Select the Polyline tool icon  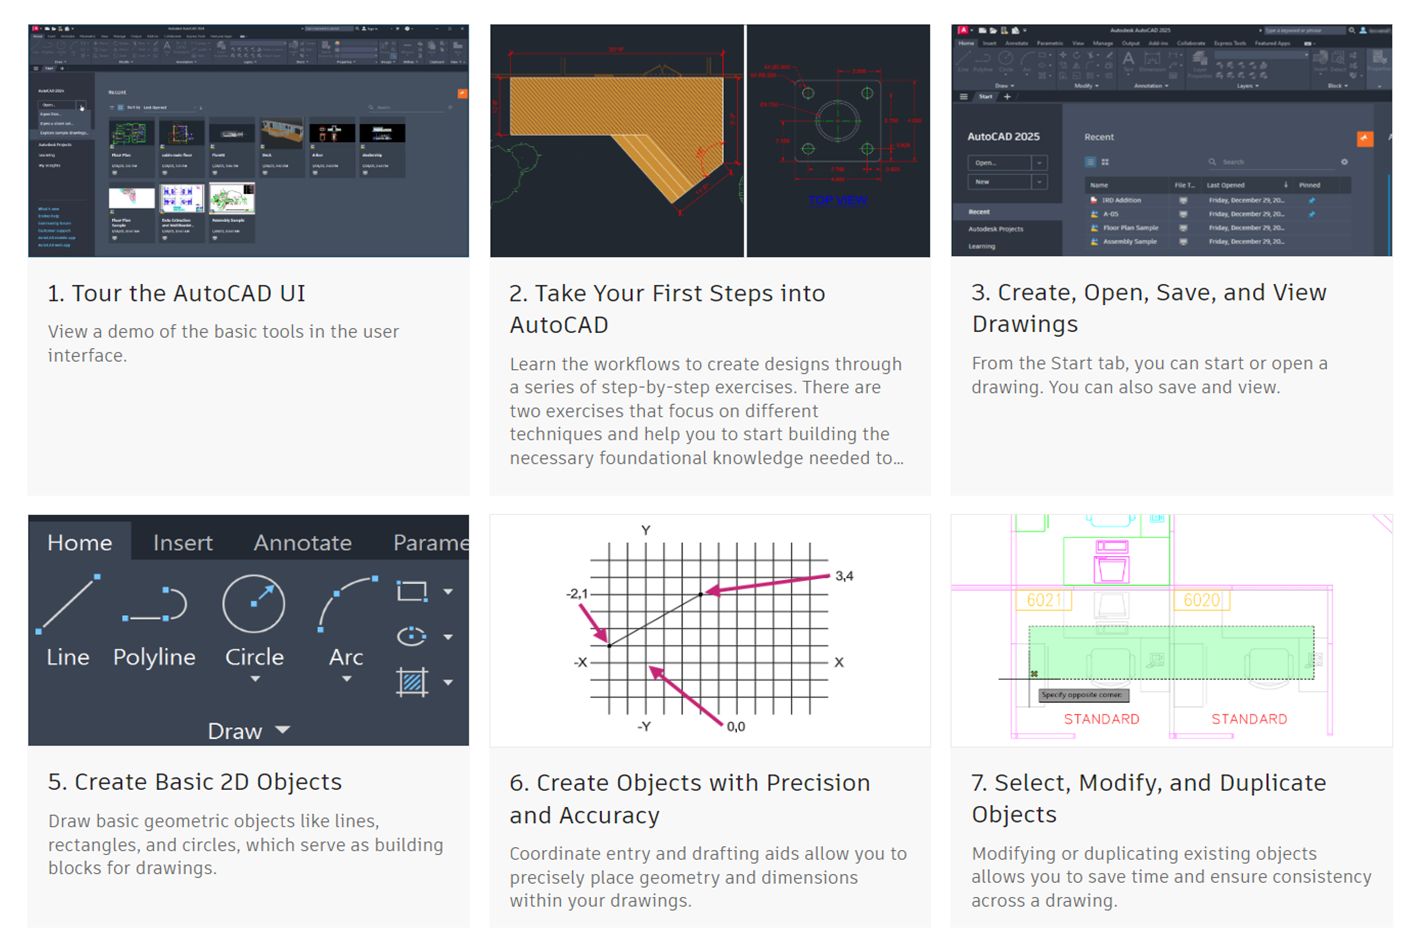click(x=154, y=604)
